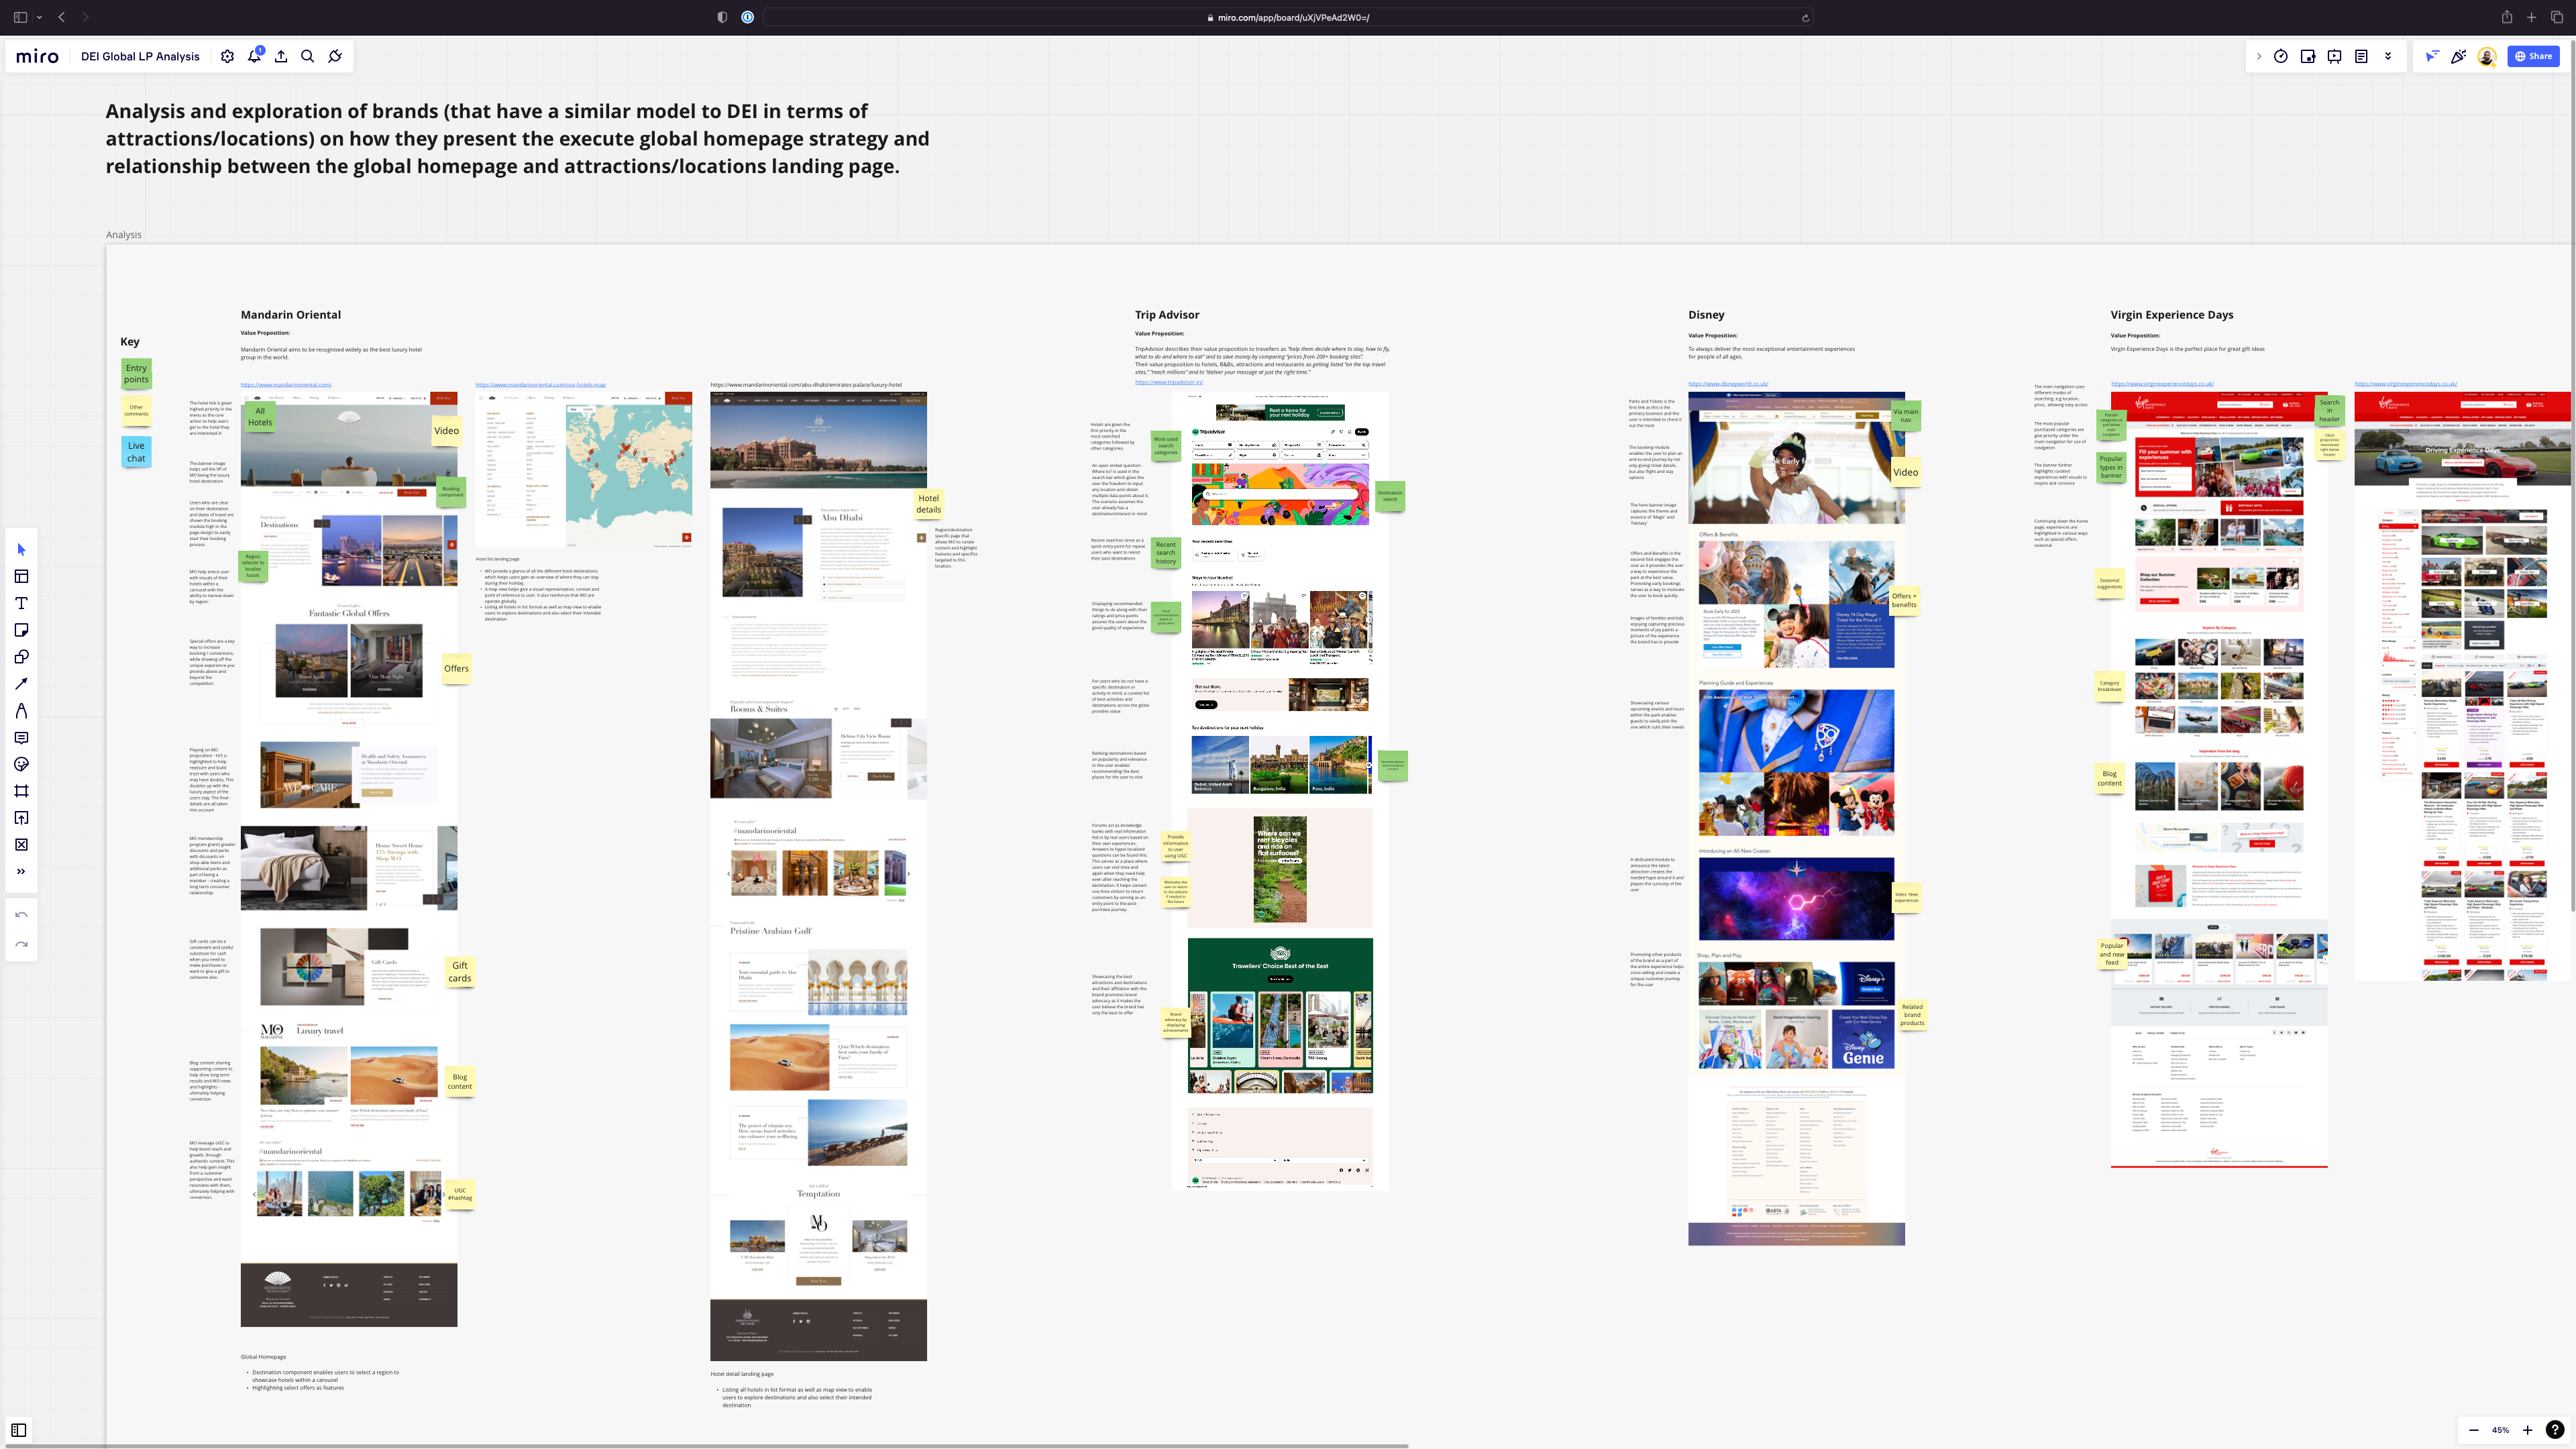
Task: Open the mandarinoriental.com link on board
Action: coord(286,385)
